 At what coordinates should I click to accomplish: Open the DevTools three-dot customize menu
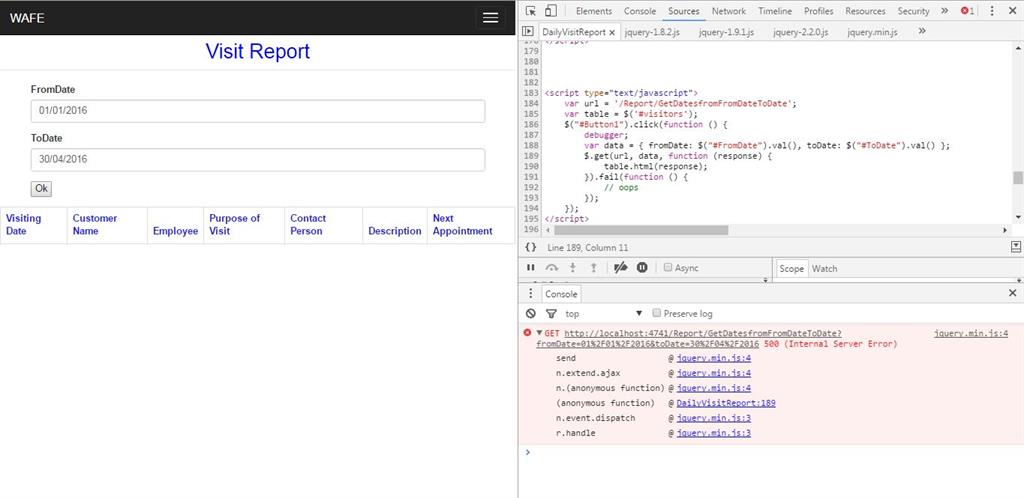coord(992,11)
